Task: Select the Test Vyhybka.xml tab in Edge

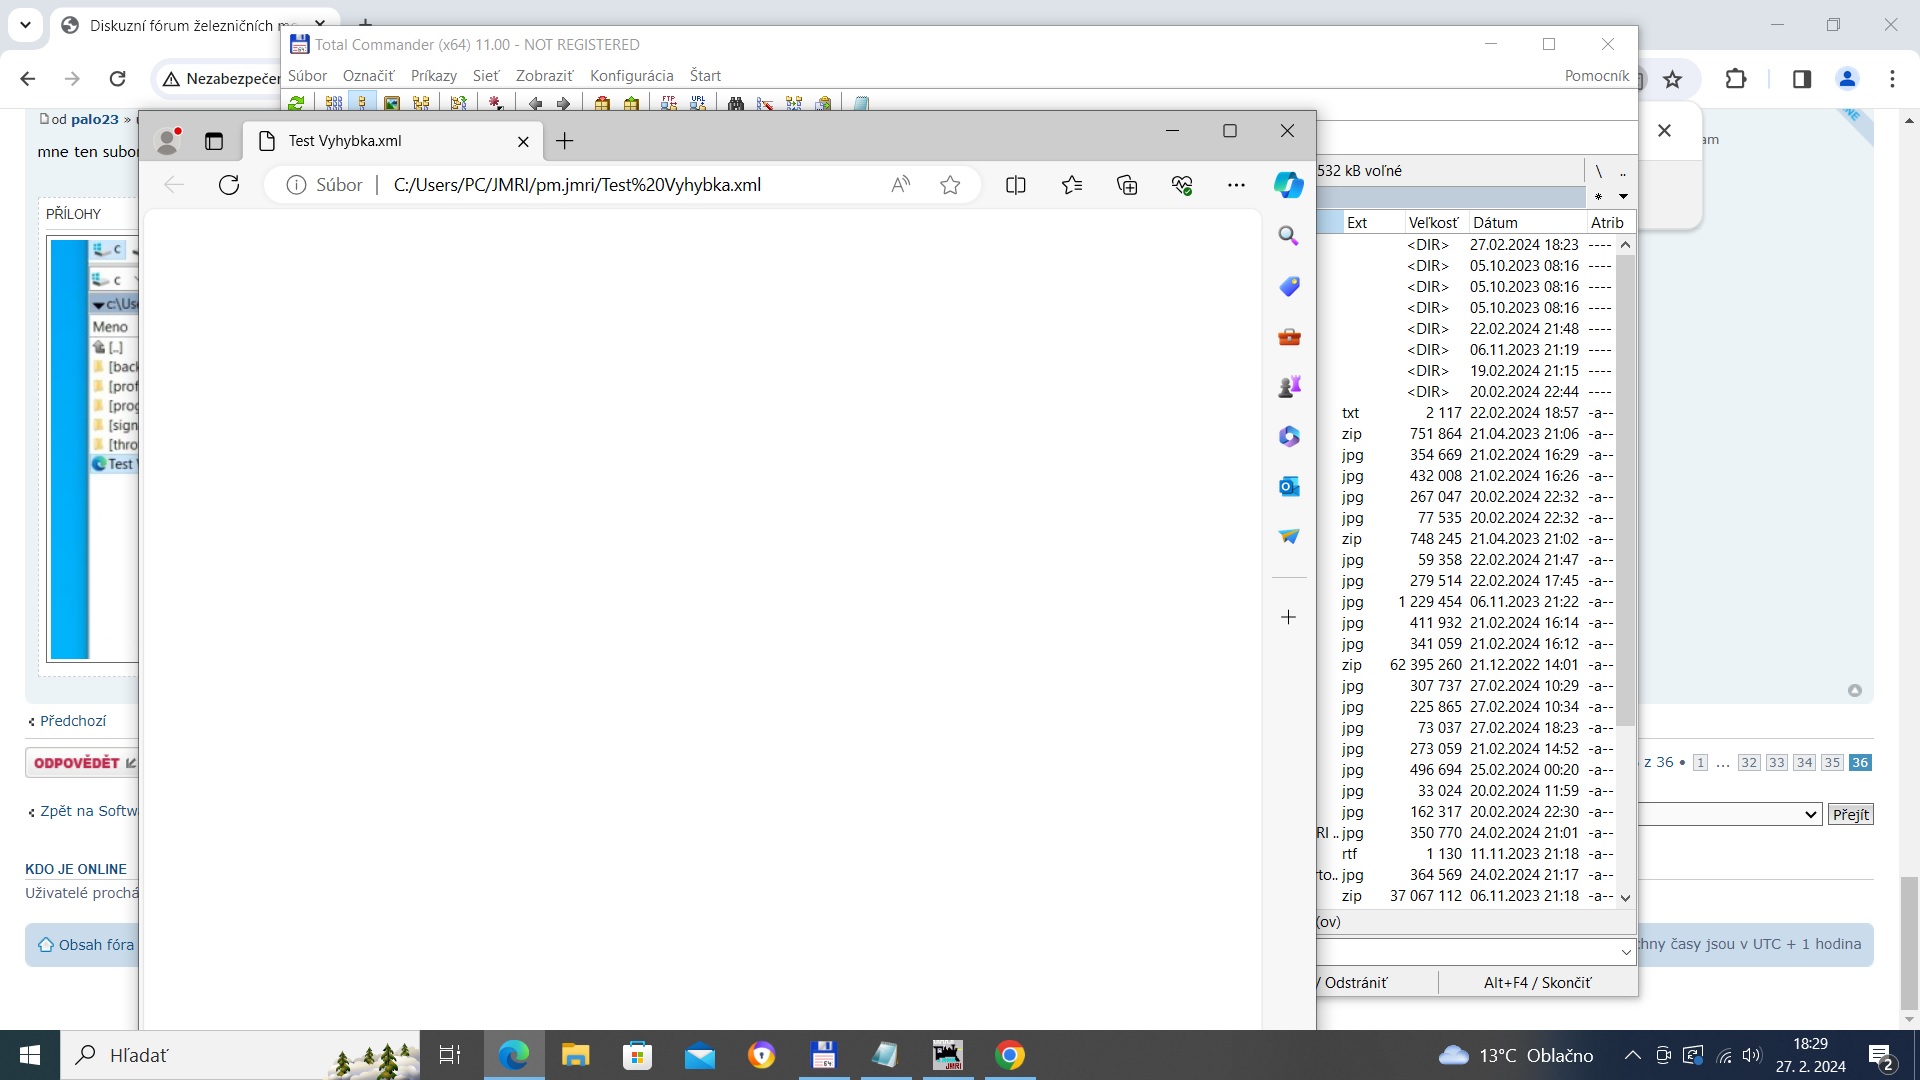Action: point(394,141)
